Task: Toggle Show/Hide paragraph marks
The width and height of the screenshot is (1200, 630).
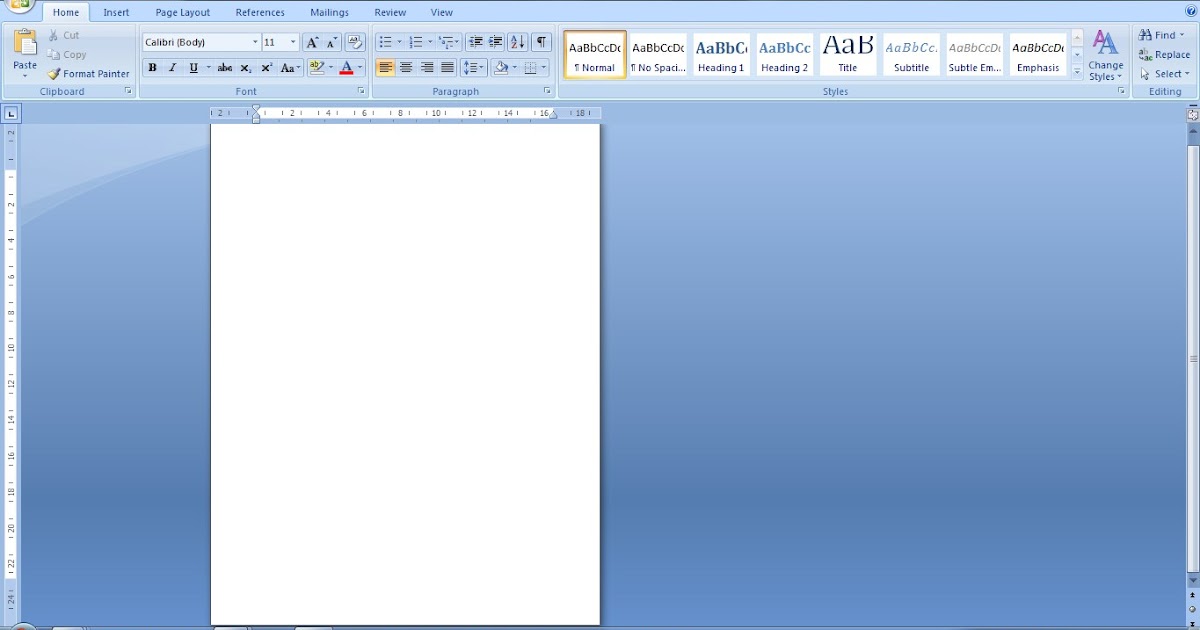Action: coord(541,42)
